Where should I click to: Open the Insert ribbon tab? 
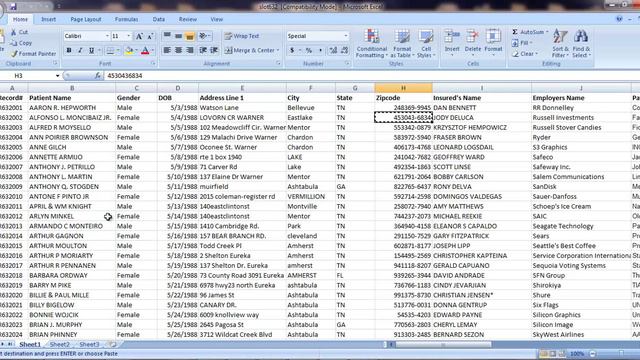[49, 19]
